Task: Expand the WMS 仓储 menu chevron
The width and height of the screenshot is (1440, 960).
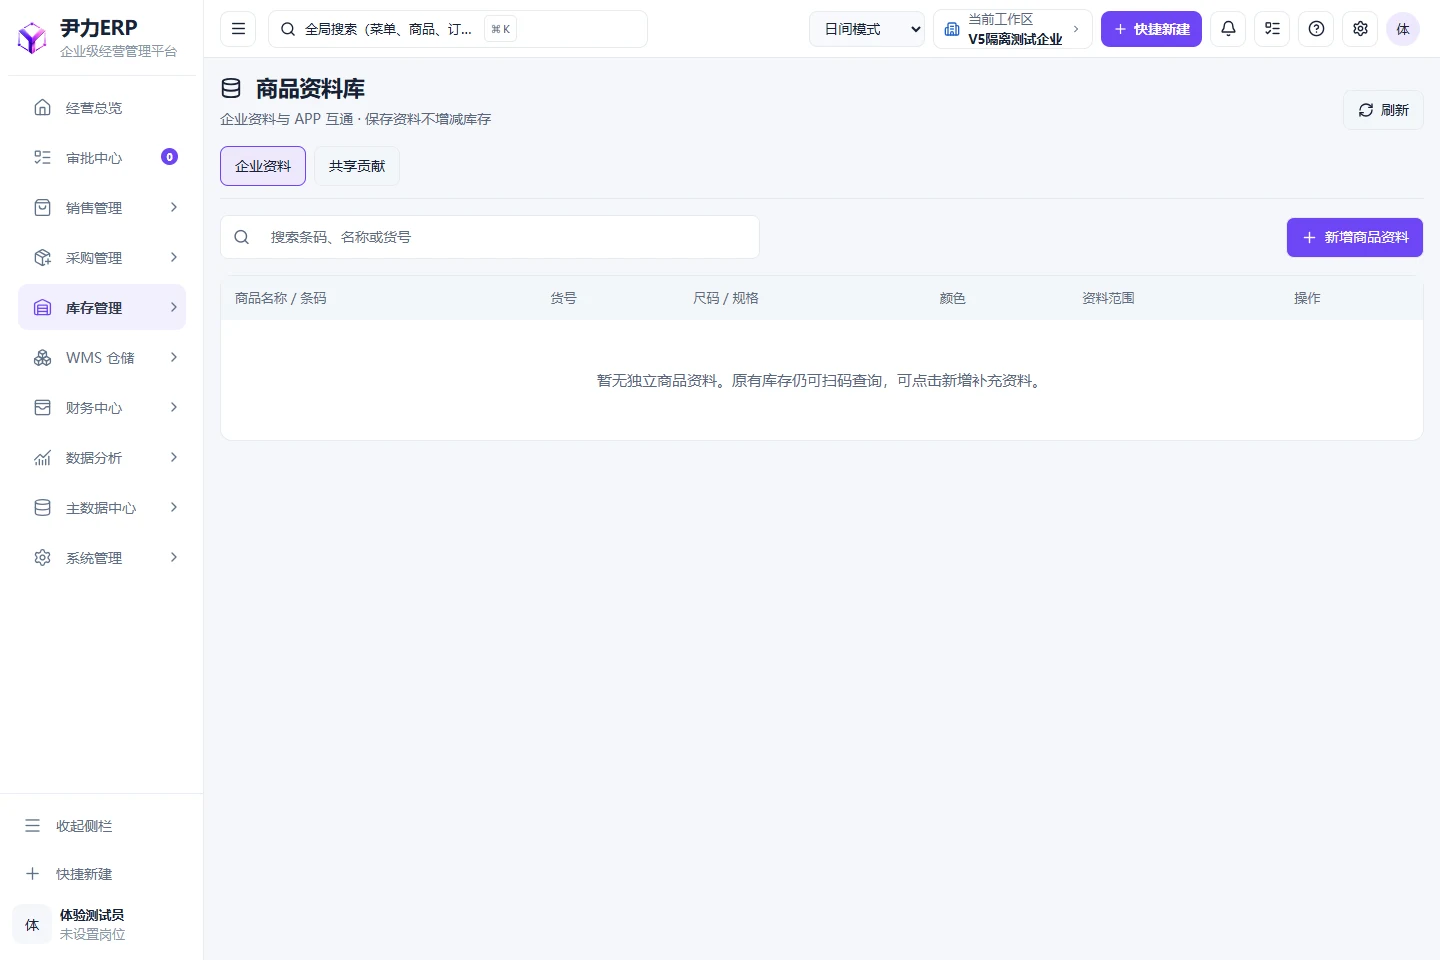Action: 174,357
